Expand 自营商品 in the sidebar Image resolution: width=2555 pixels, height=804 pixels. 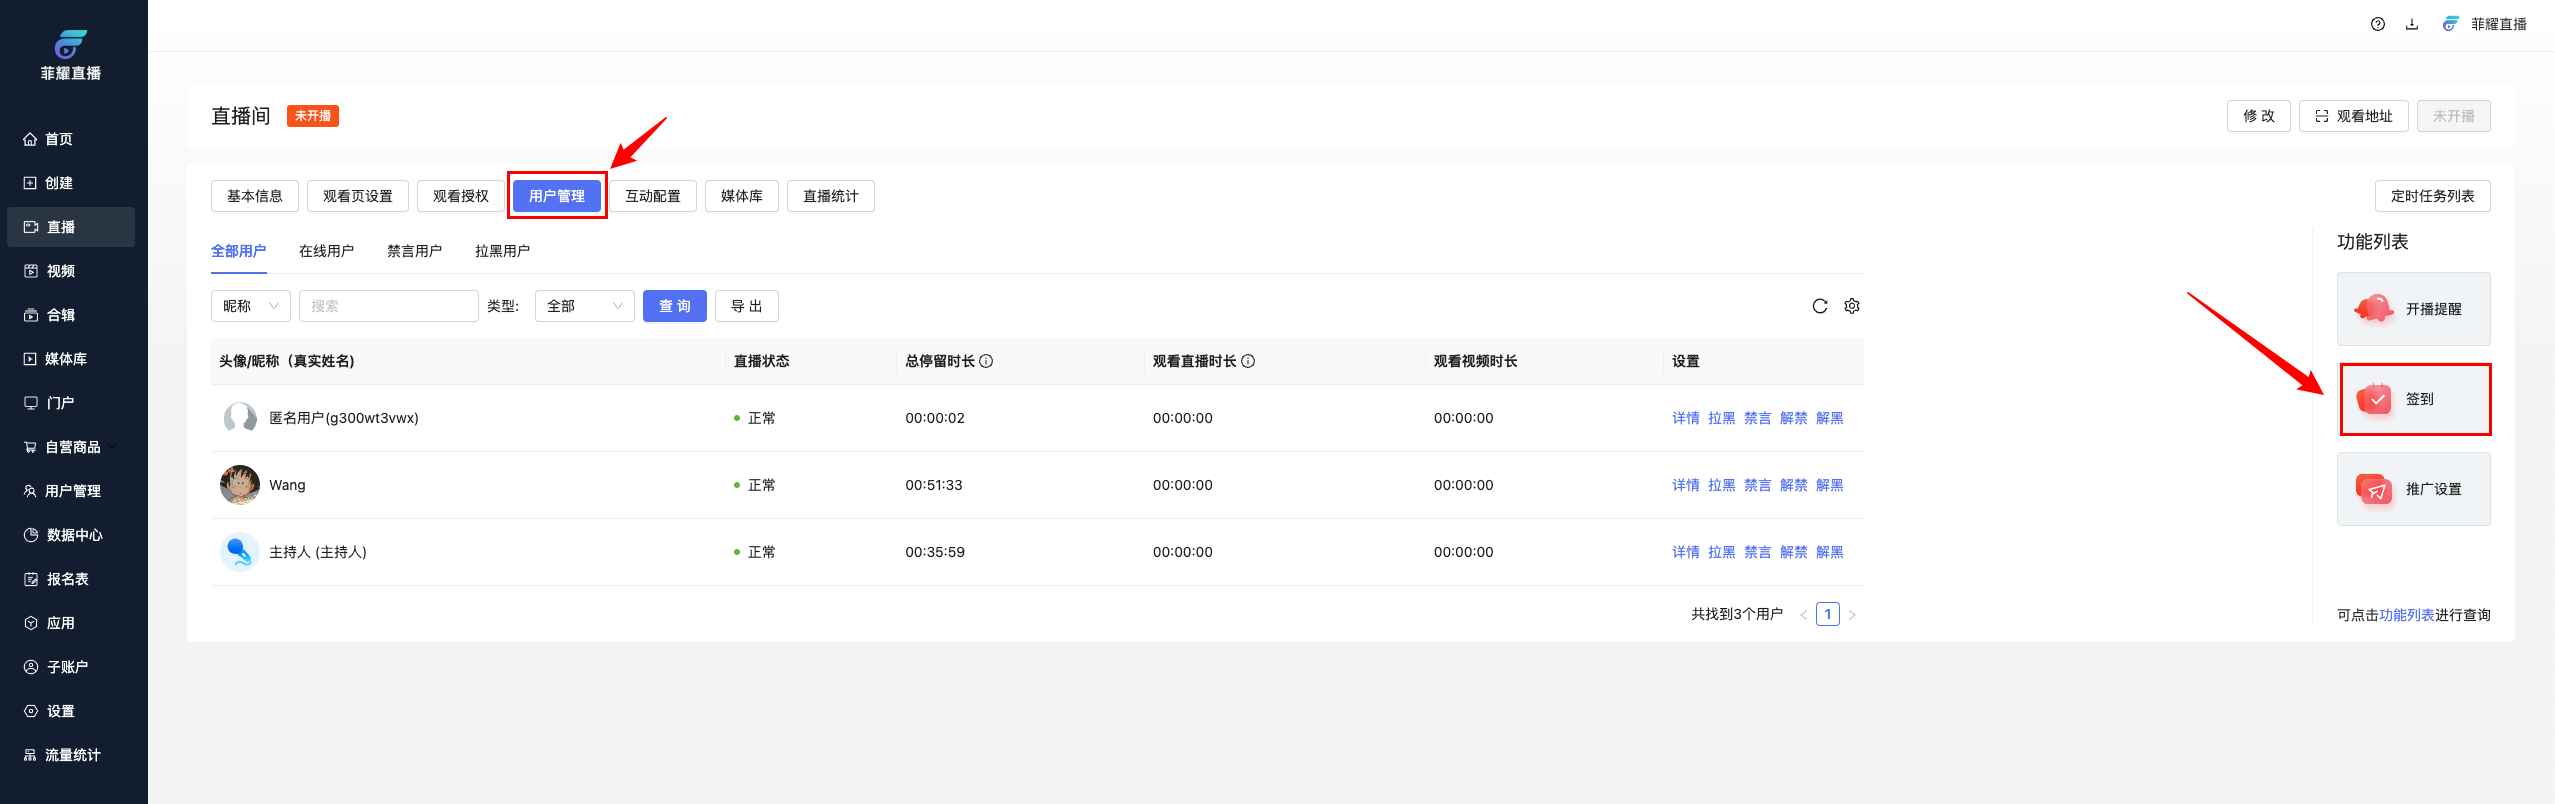pos(71,447)
